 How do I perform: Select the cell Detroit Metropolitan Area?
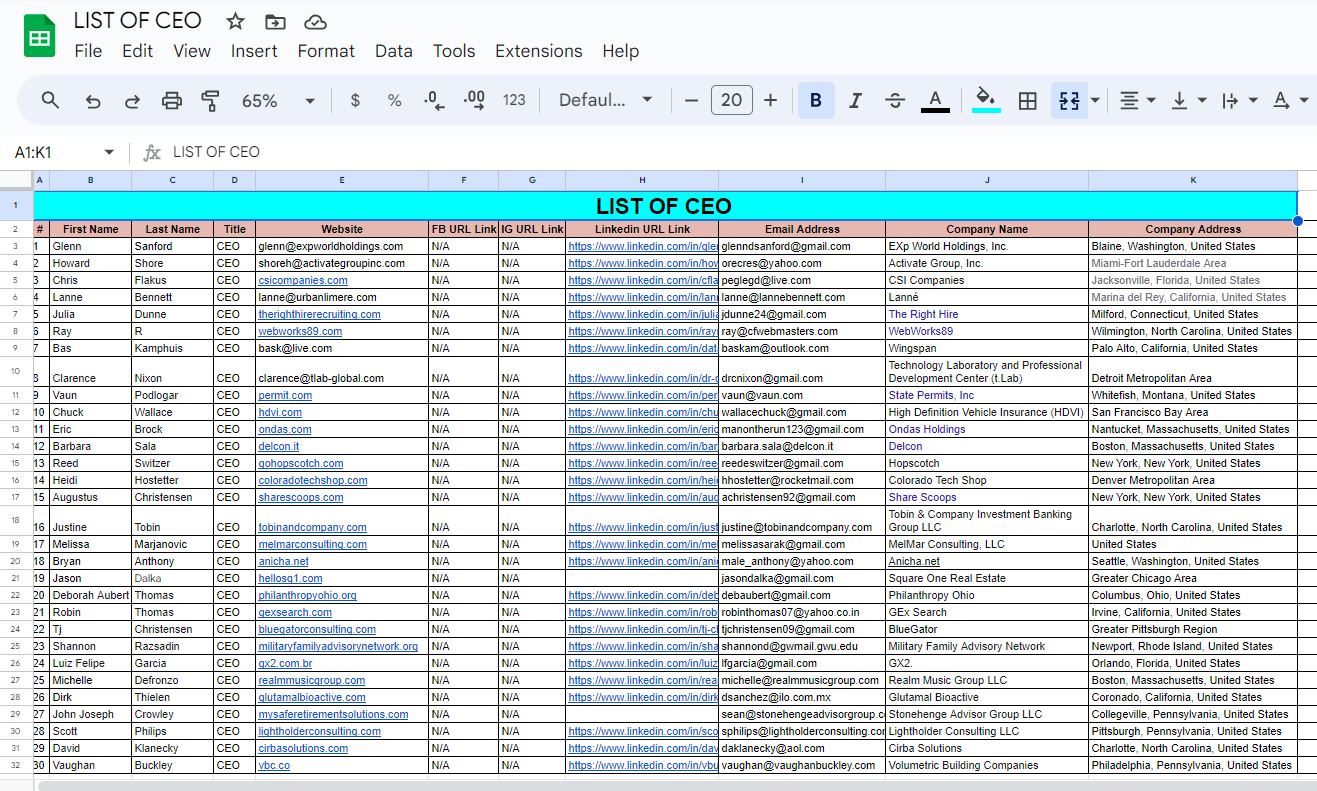(x=1193, y=372)
